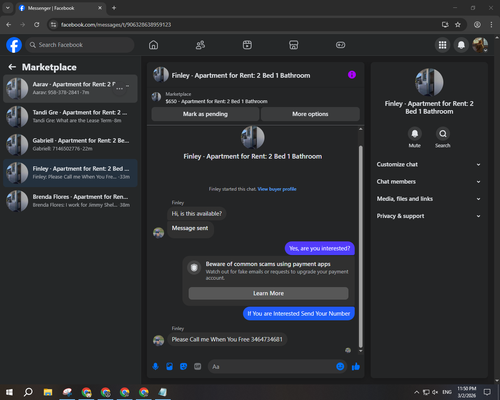
Task: Open the listing thumbnail in right panel
Action: tap(429, 82)
